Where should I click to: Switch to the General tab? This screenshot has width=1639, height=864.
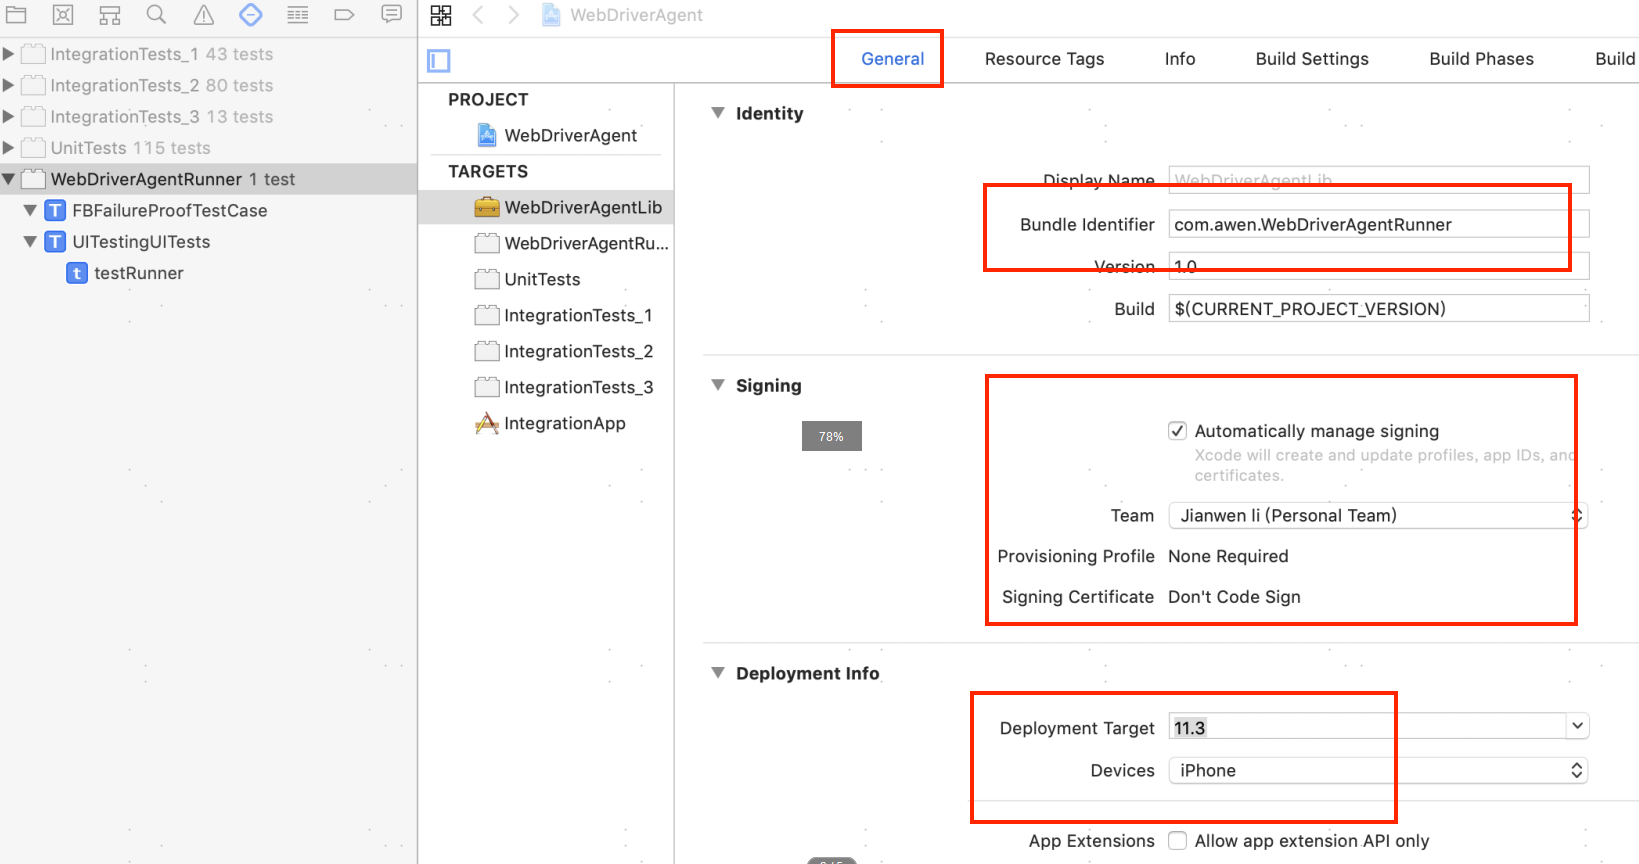[892, 59]
